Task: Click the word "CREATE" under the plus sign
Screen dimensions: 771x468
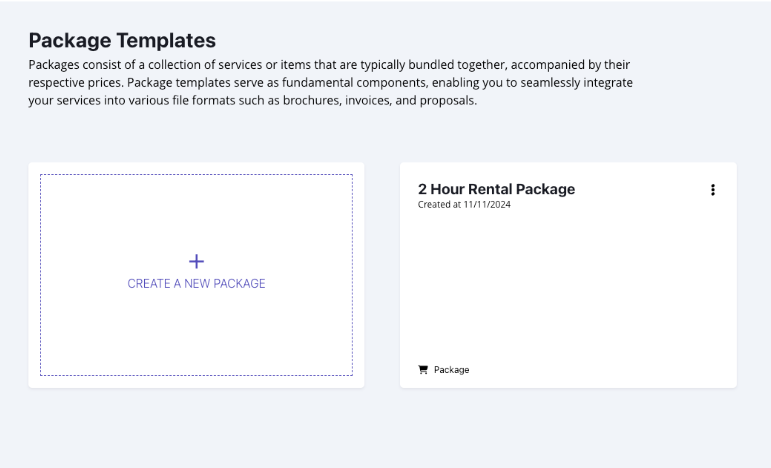Action: (149, 284)
